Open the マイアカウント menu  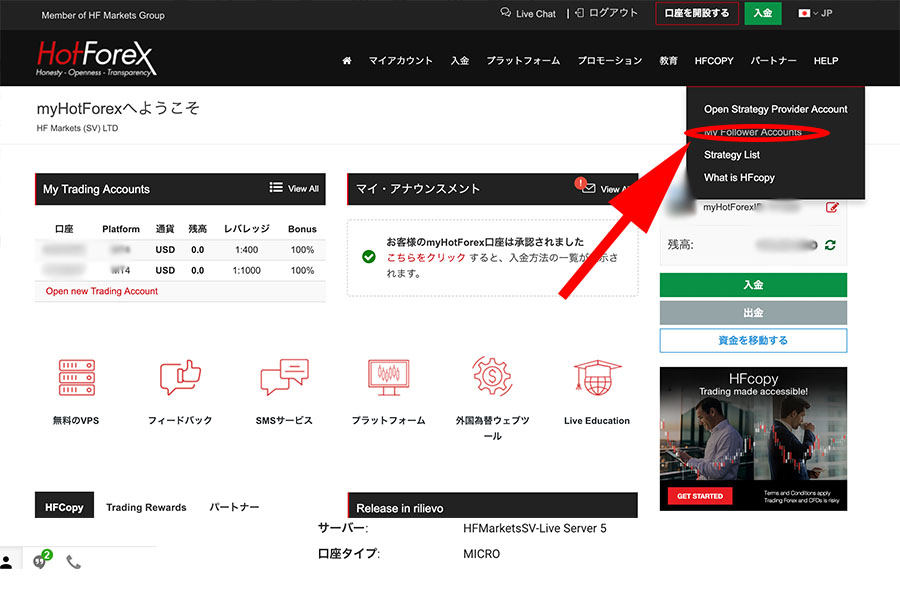(401, 60)
